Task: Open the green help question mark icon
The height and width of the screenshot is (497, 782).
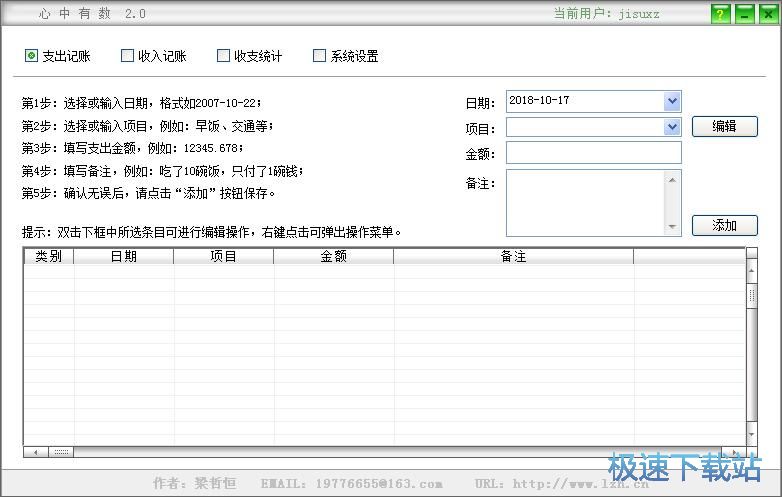Action: (x=720, y=14)
